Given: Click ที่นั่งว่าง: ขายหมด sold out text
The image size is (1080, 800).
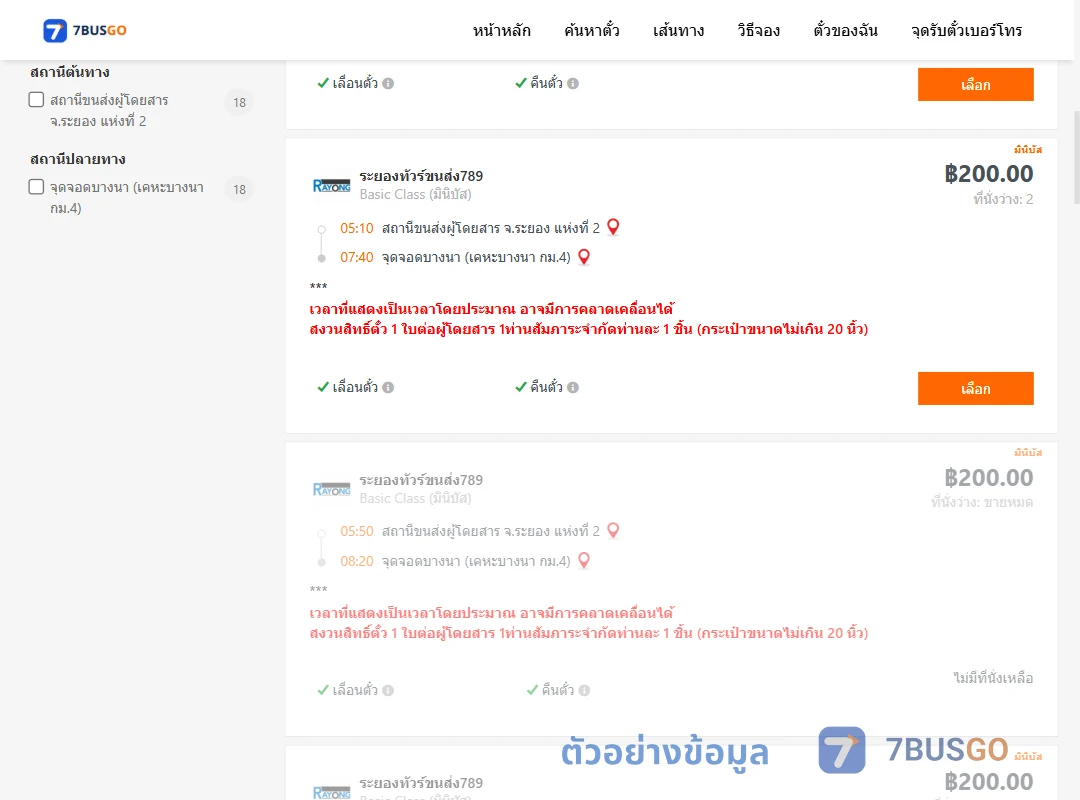Looking at the screenshot, I should [982, 502].
